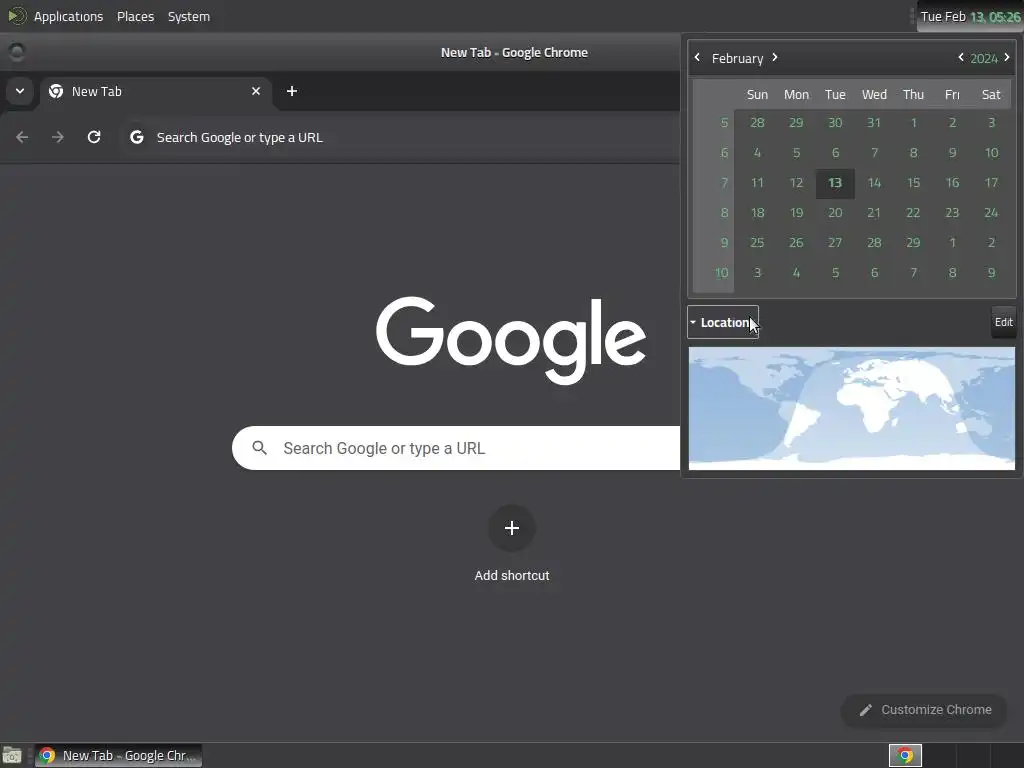Open the Places menu
The image size is (1024, 768).
click(135, 16)
